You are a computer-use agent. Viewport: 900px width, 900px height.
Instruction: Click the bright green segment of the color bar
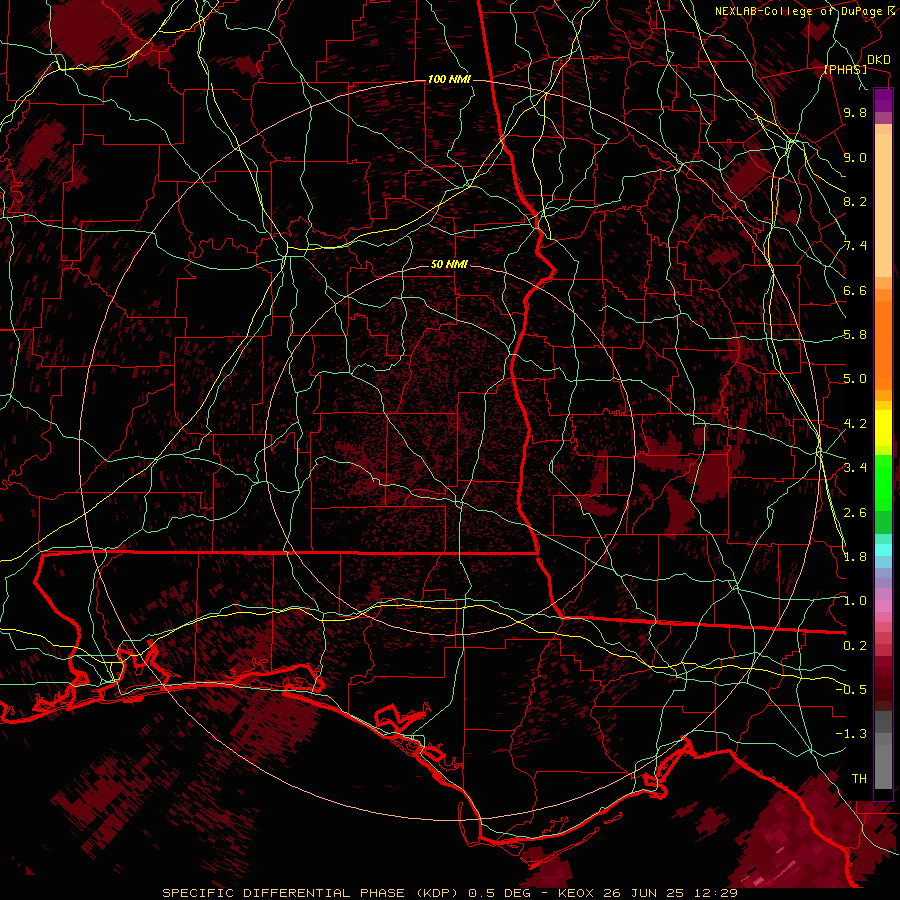[x=883, y=482]
